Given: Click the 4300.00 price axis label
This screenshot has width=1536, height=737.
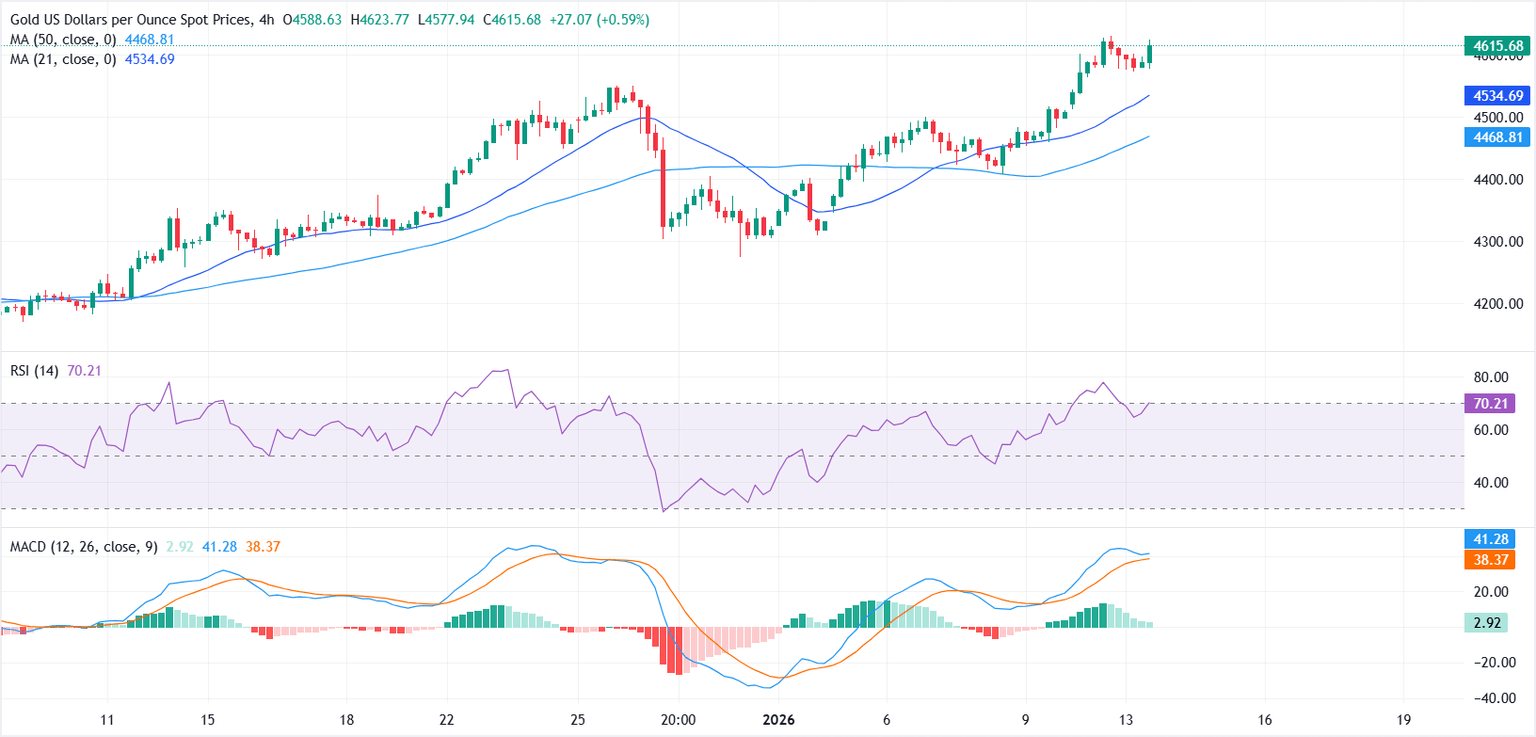Looking at the screenshot, I should [1496, 242].
